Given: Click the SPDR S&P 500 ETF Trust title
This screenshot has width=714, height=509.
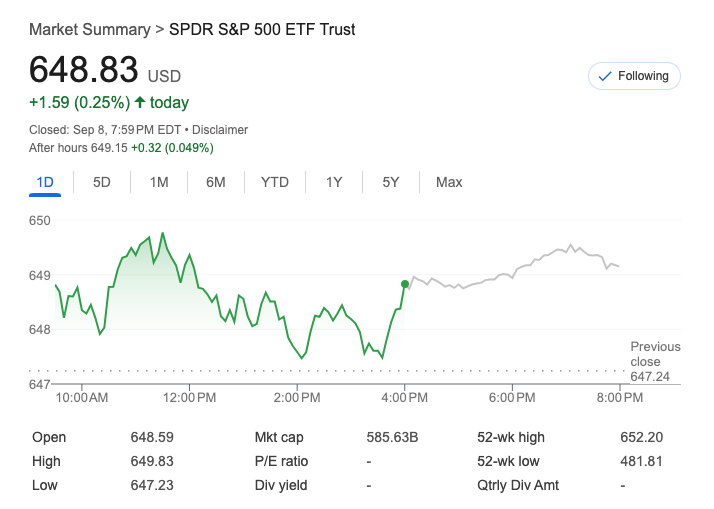Looking at the screenshot, I should click(262, 29).
